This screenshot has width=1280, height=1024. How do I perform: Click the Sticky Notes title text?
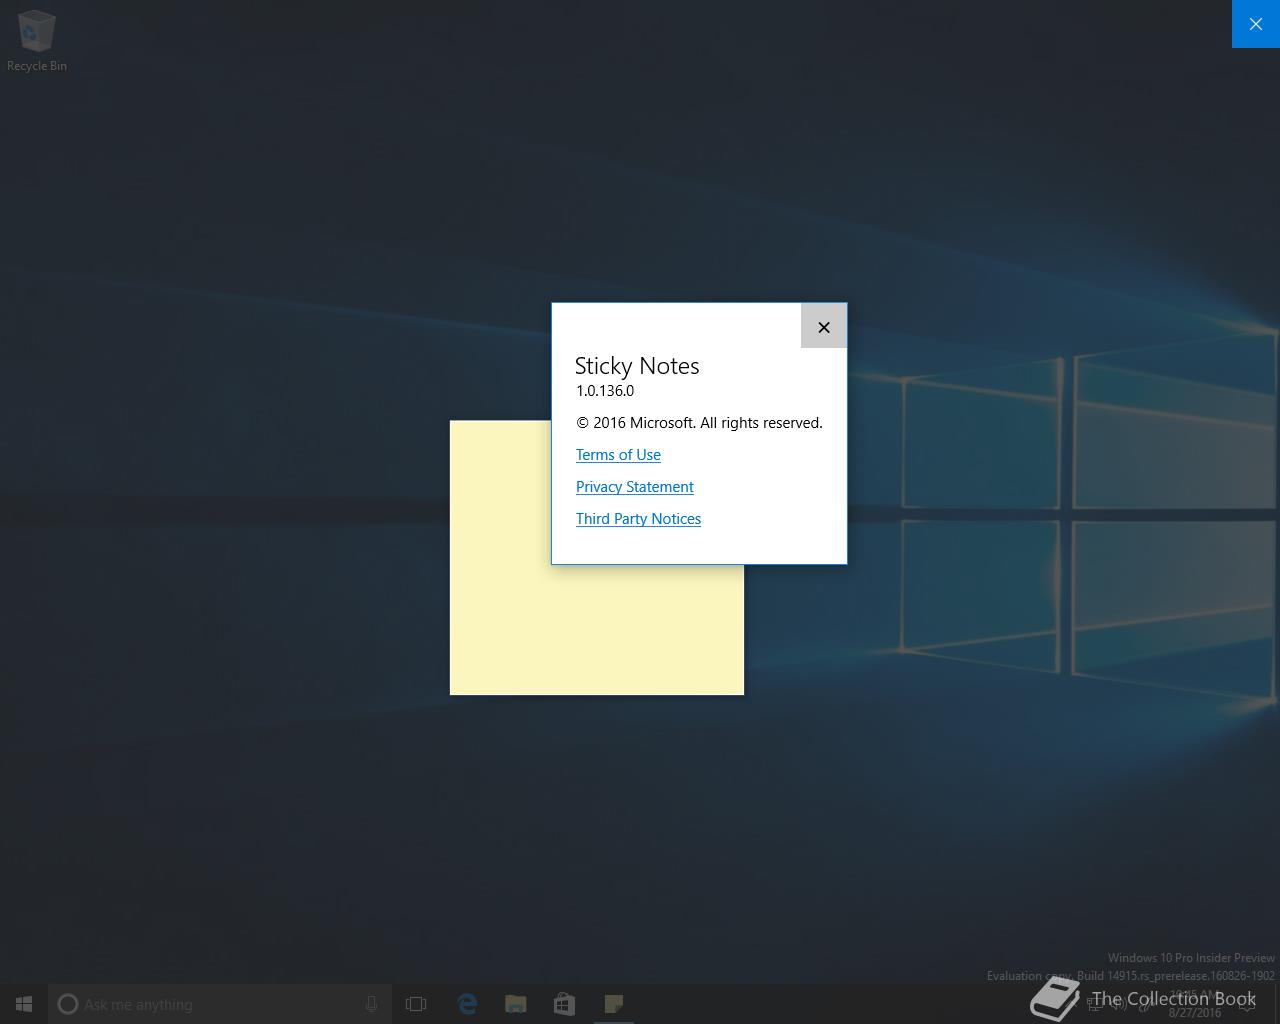tap(637, 366)
